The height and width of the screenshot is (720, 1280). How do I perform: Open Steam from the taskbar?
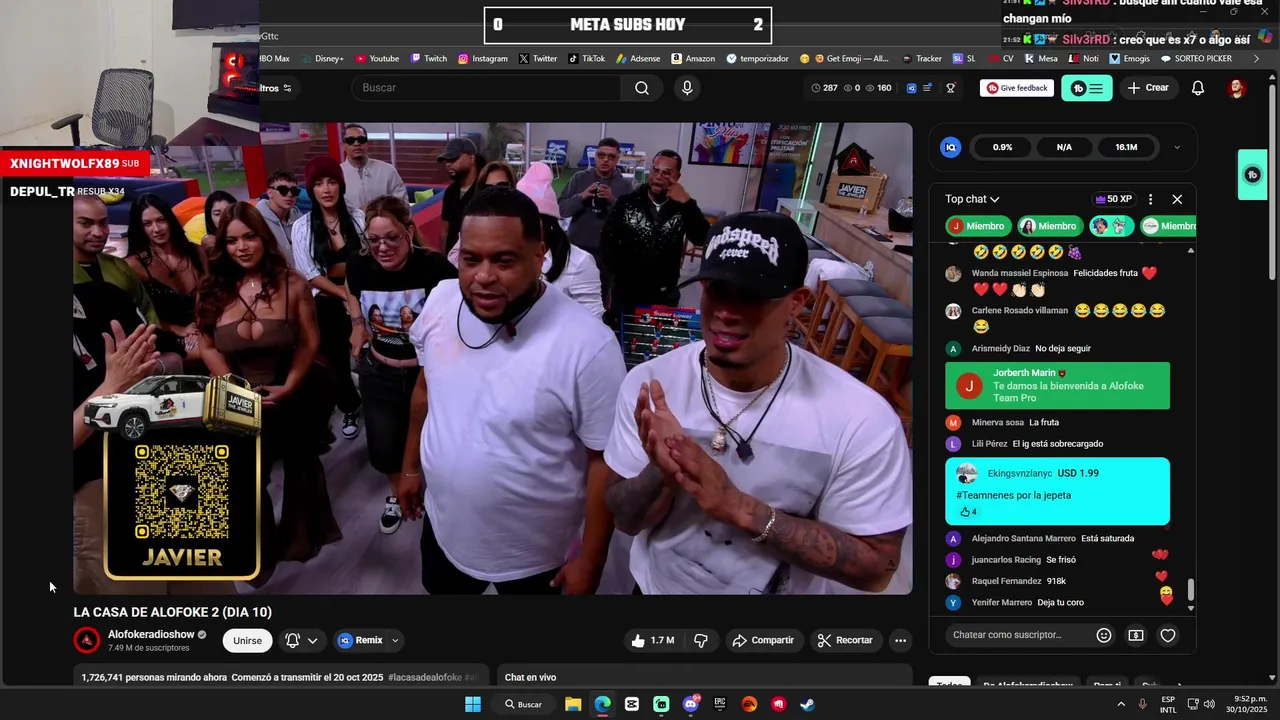(x=807, y=704)
